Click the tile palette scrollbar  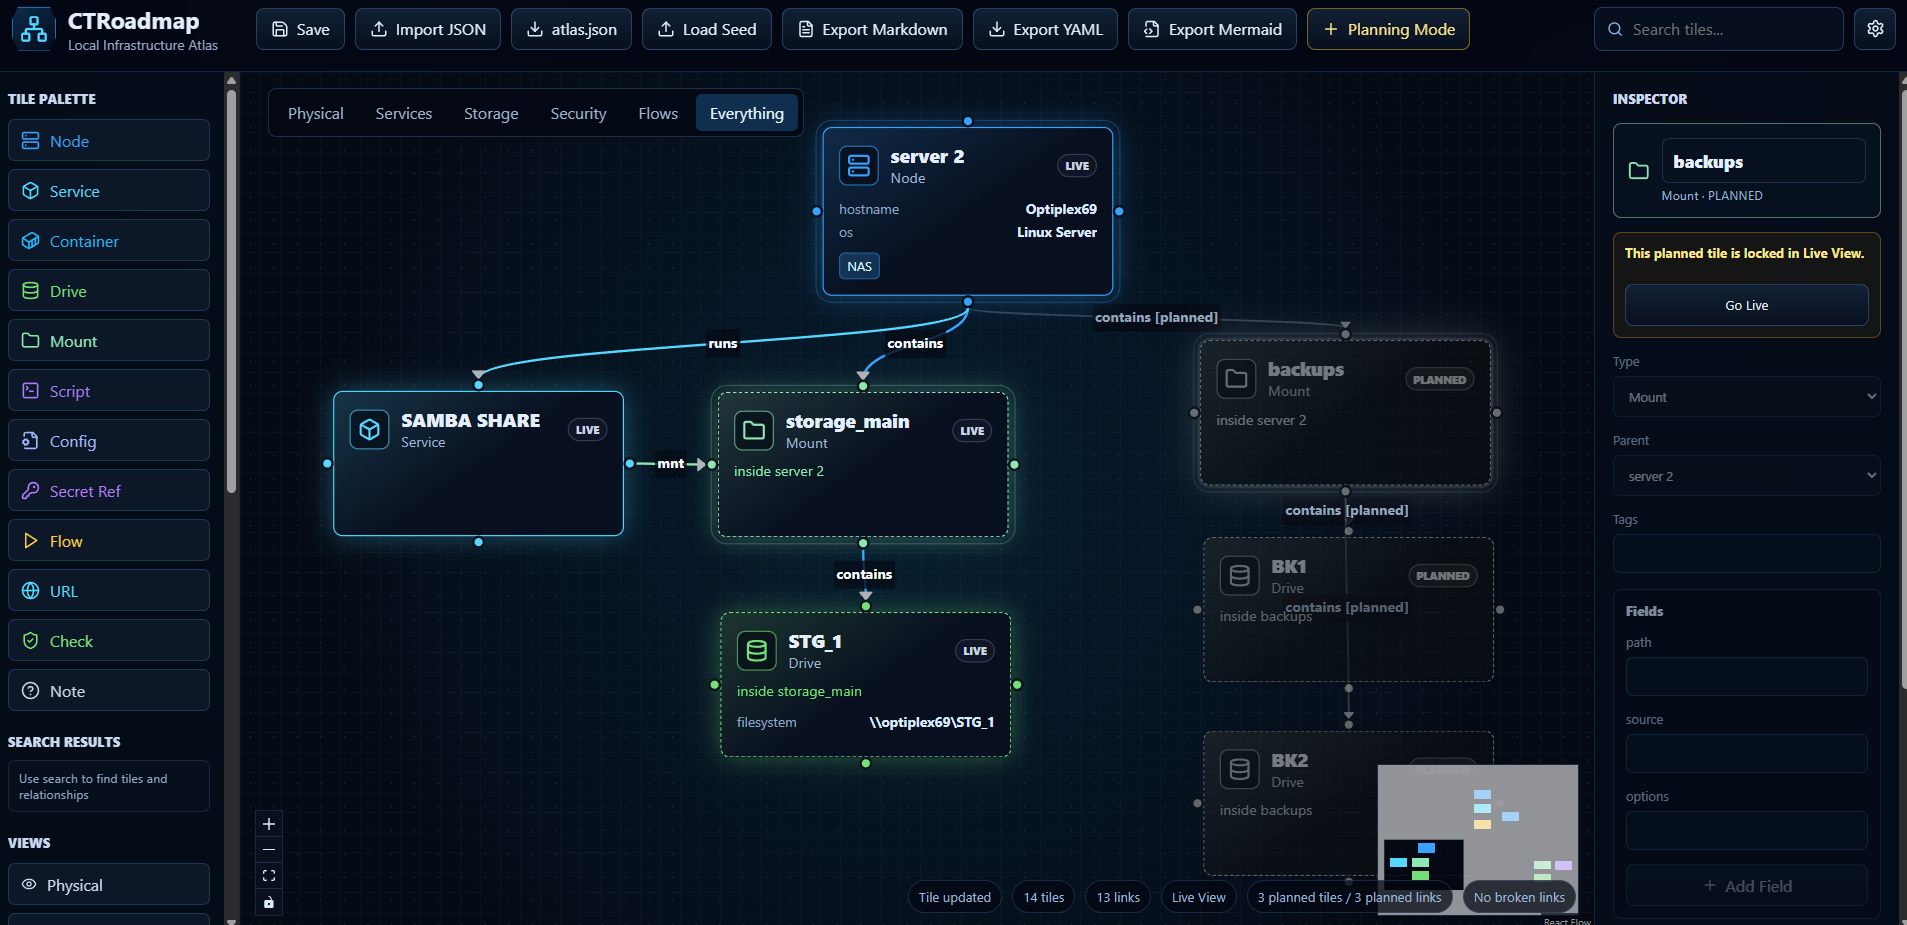pos(231,290)
